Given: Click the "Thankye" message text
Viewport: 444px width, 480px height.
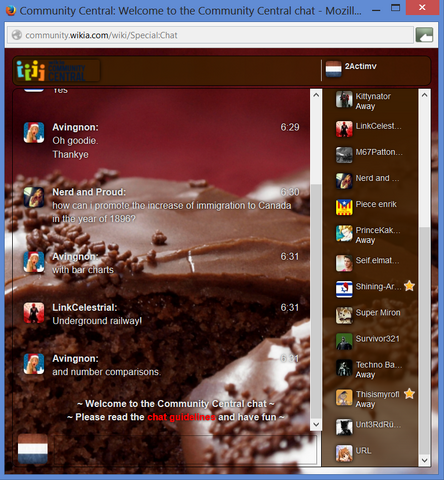Looking at the screenshot, I should coord(70,155).
